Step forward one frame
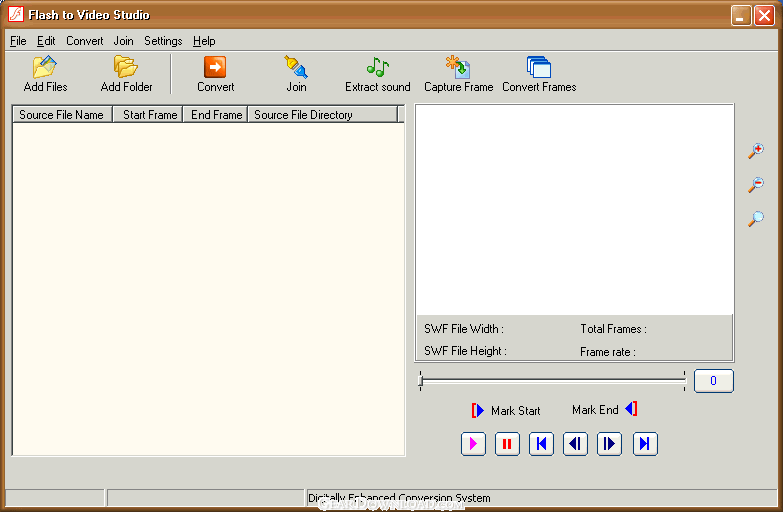 coord(609,443)
